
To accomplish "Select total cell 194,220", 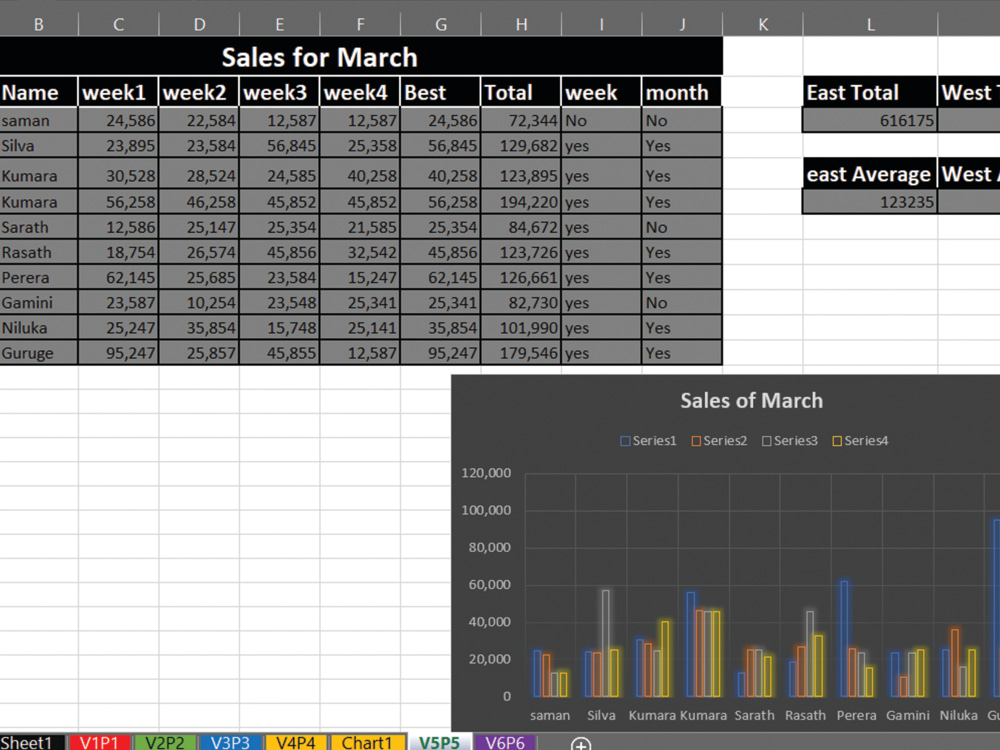I will [521, 202].
